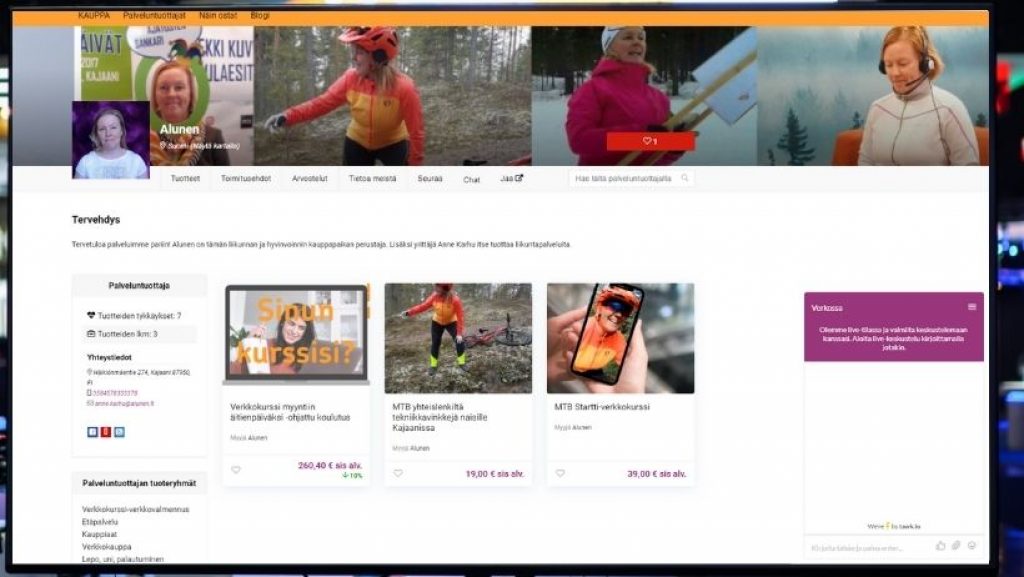Open the Blogi menu item

(x=261, y=15)
